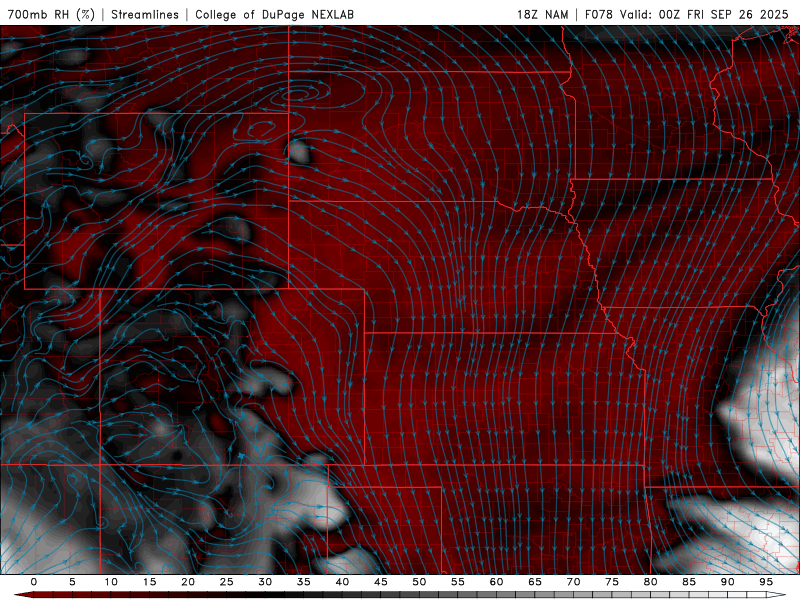Click the 55 label on the legend
Screen dimensions: 800x600
pyautogui.click(x=458, y=582)
